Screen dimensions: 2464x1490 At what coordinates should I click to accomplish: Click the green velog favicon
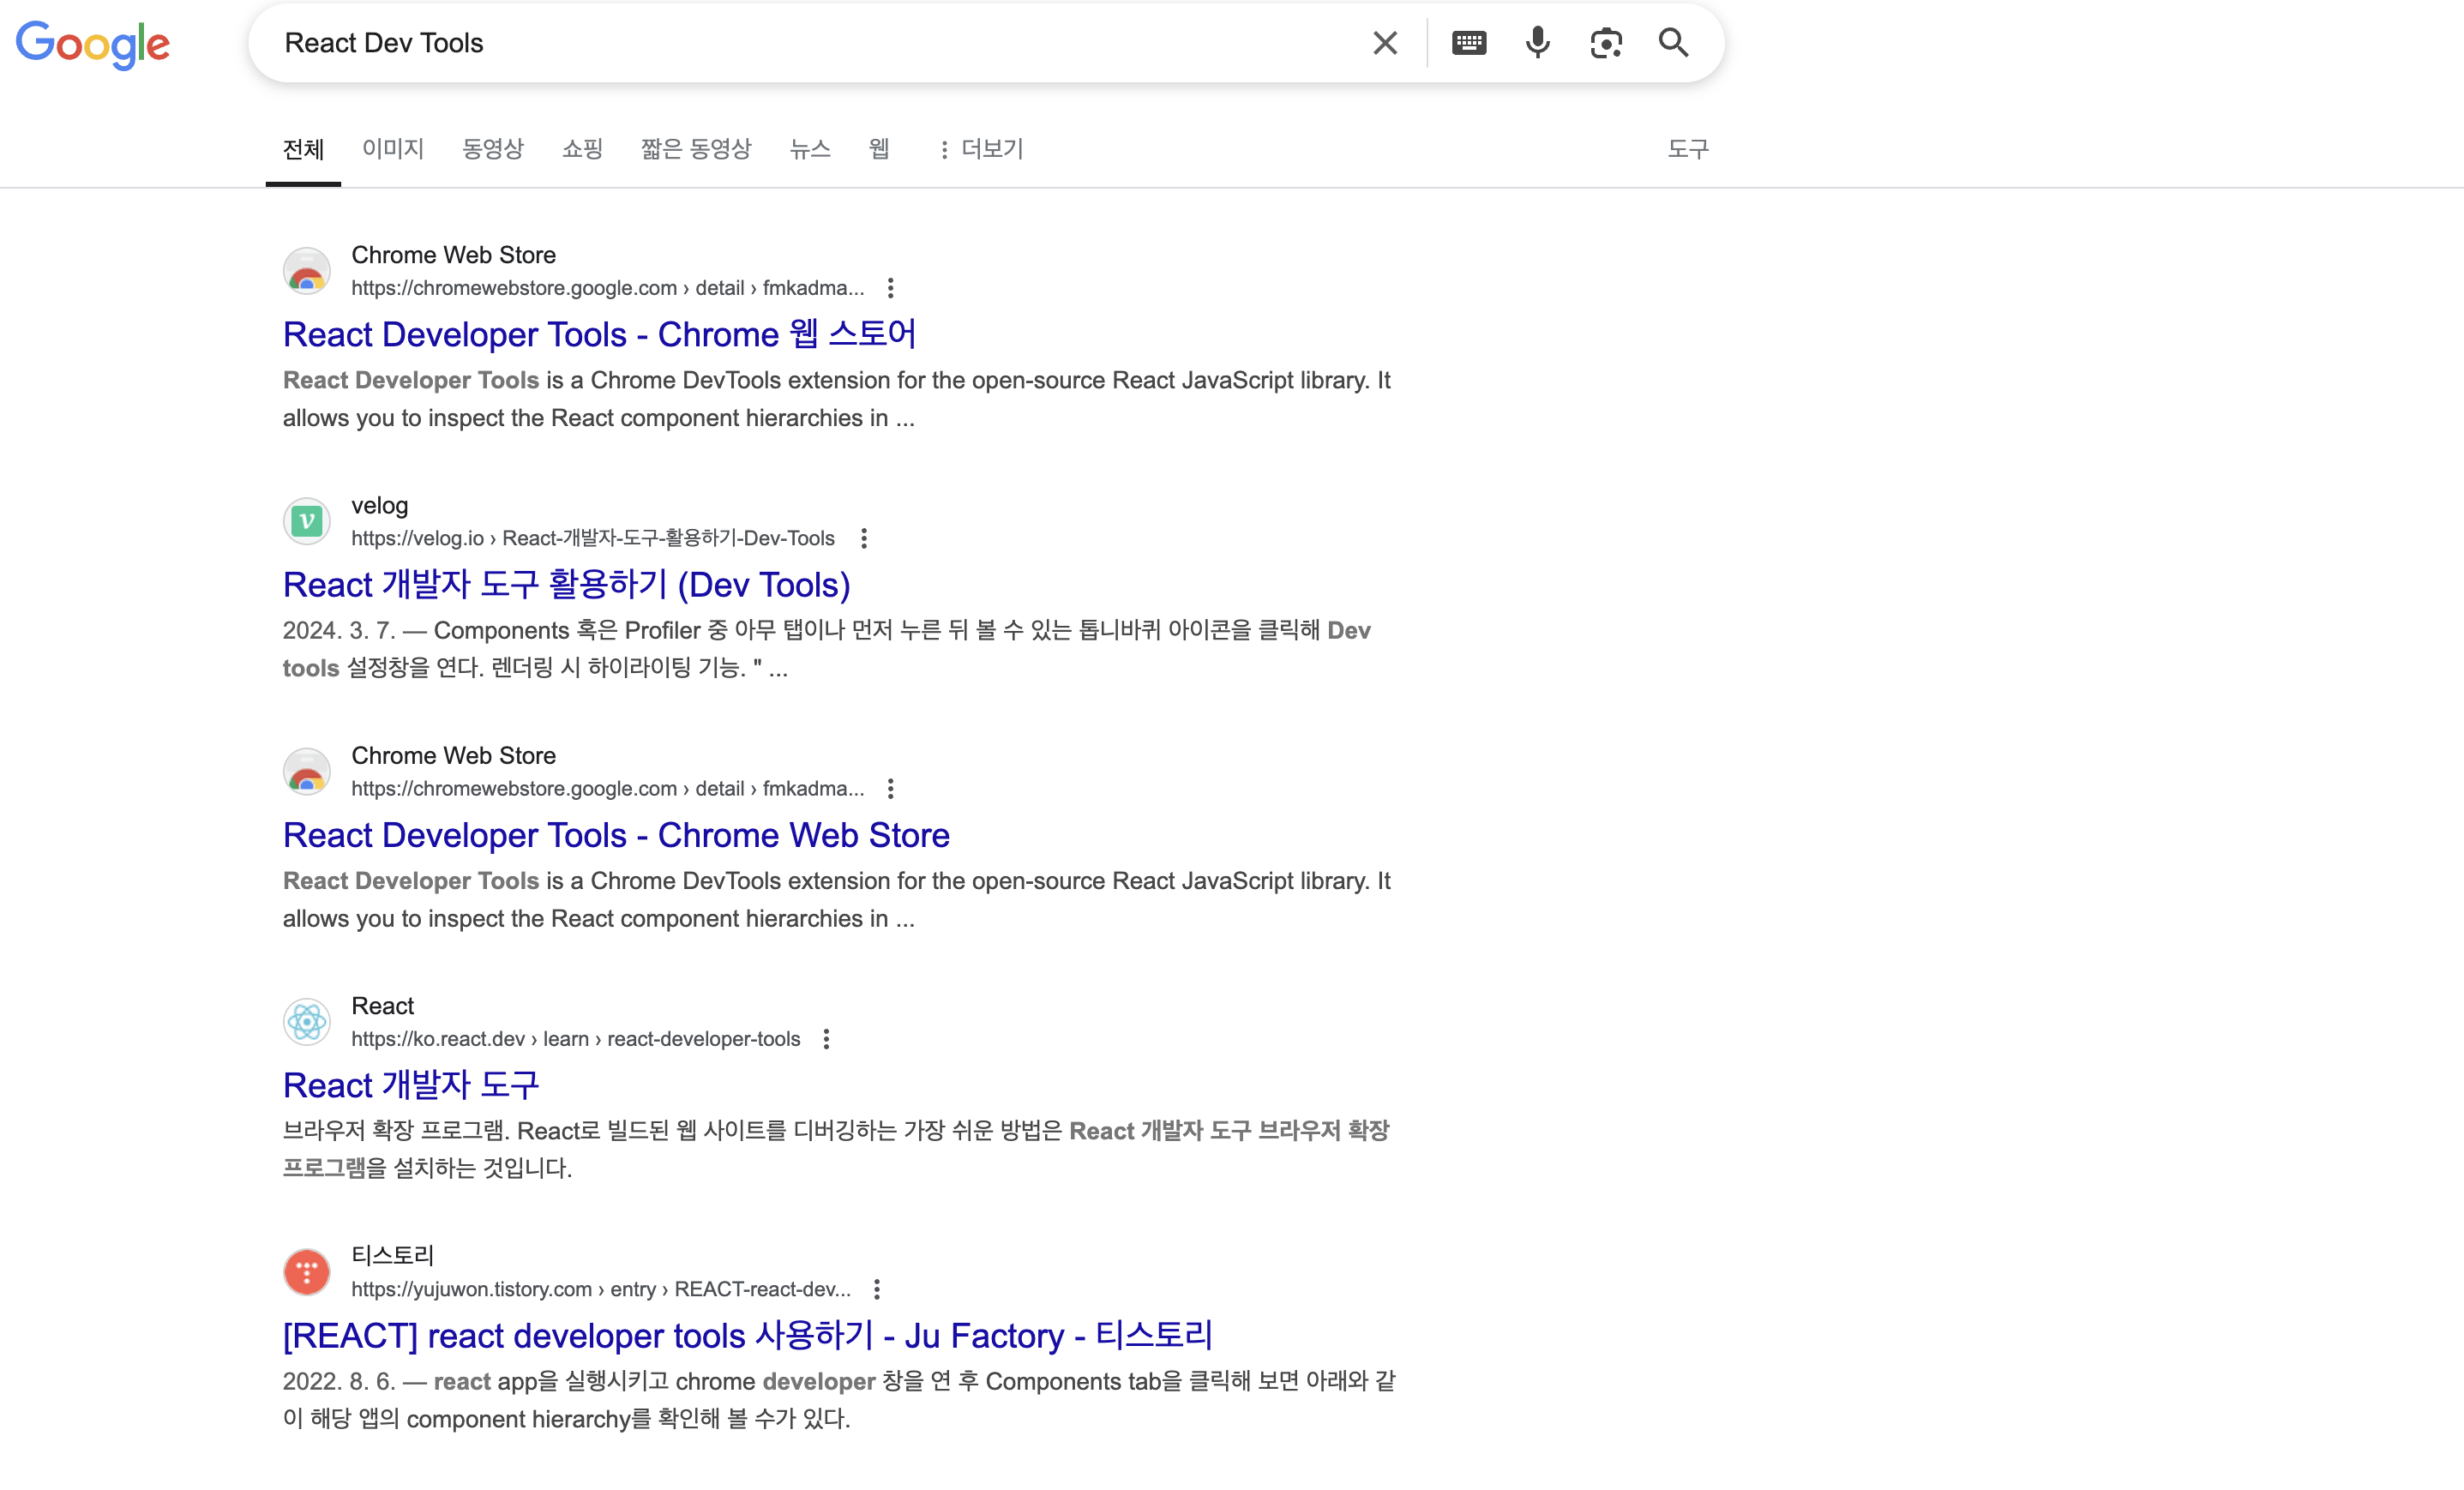(307, 521)
